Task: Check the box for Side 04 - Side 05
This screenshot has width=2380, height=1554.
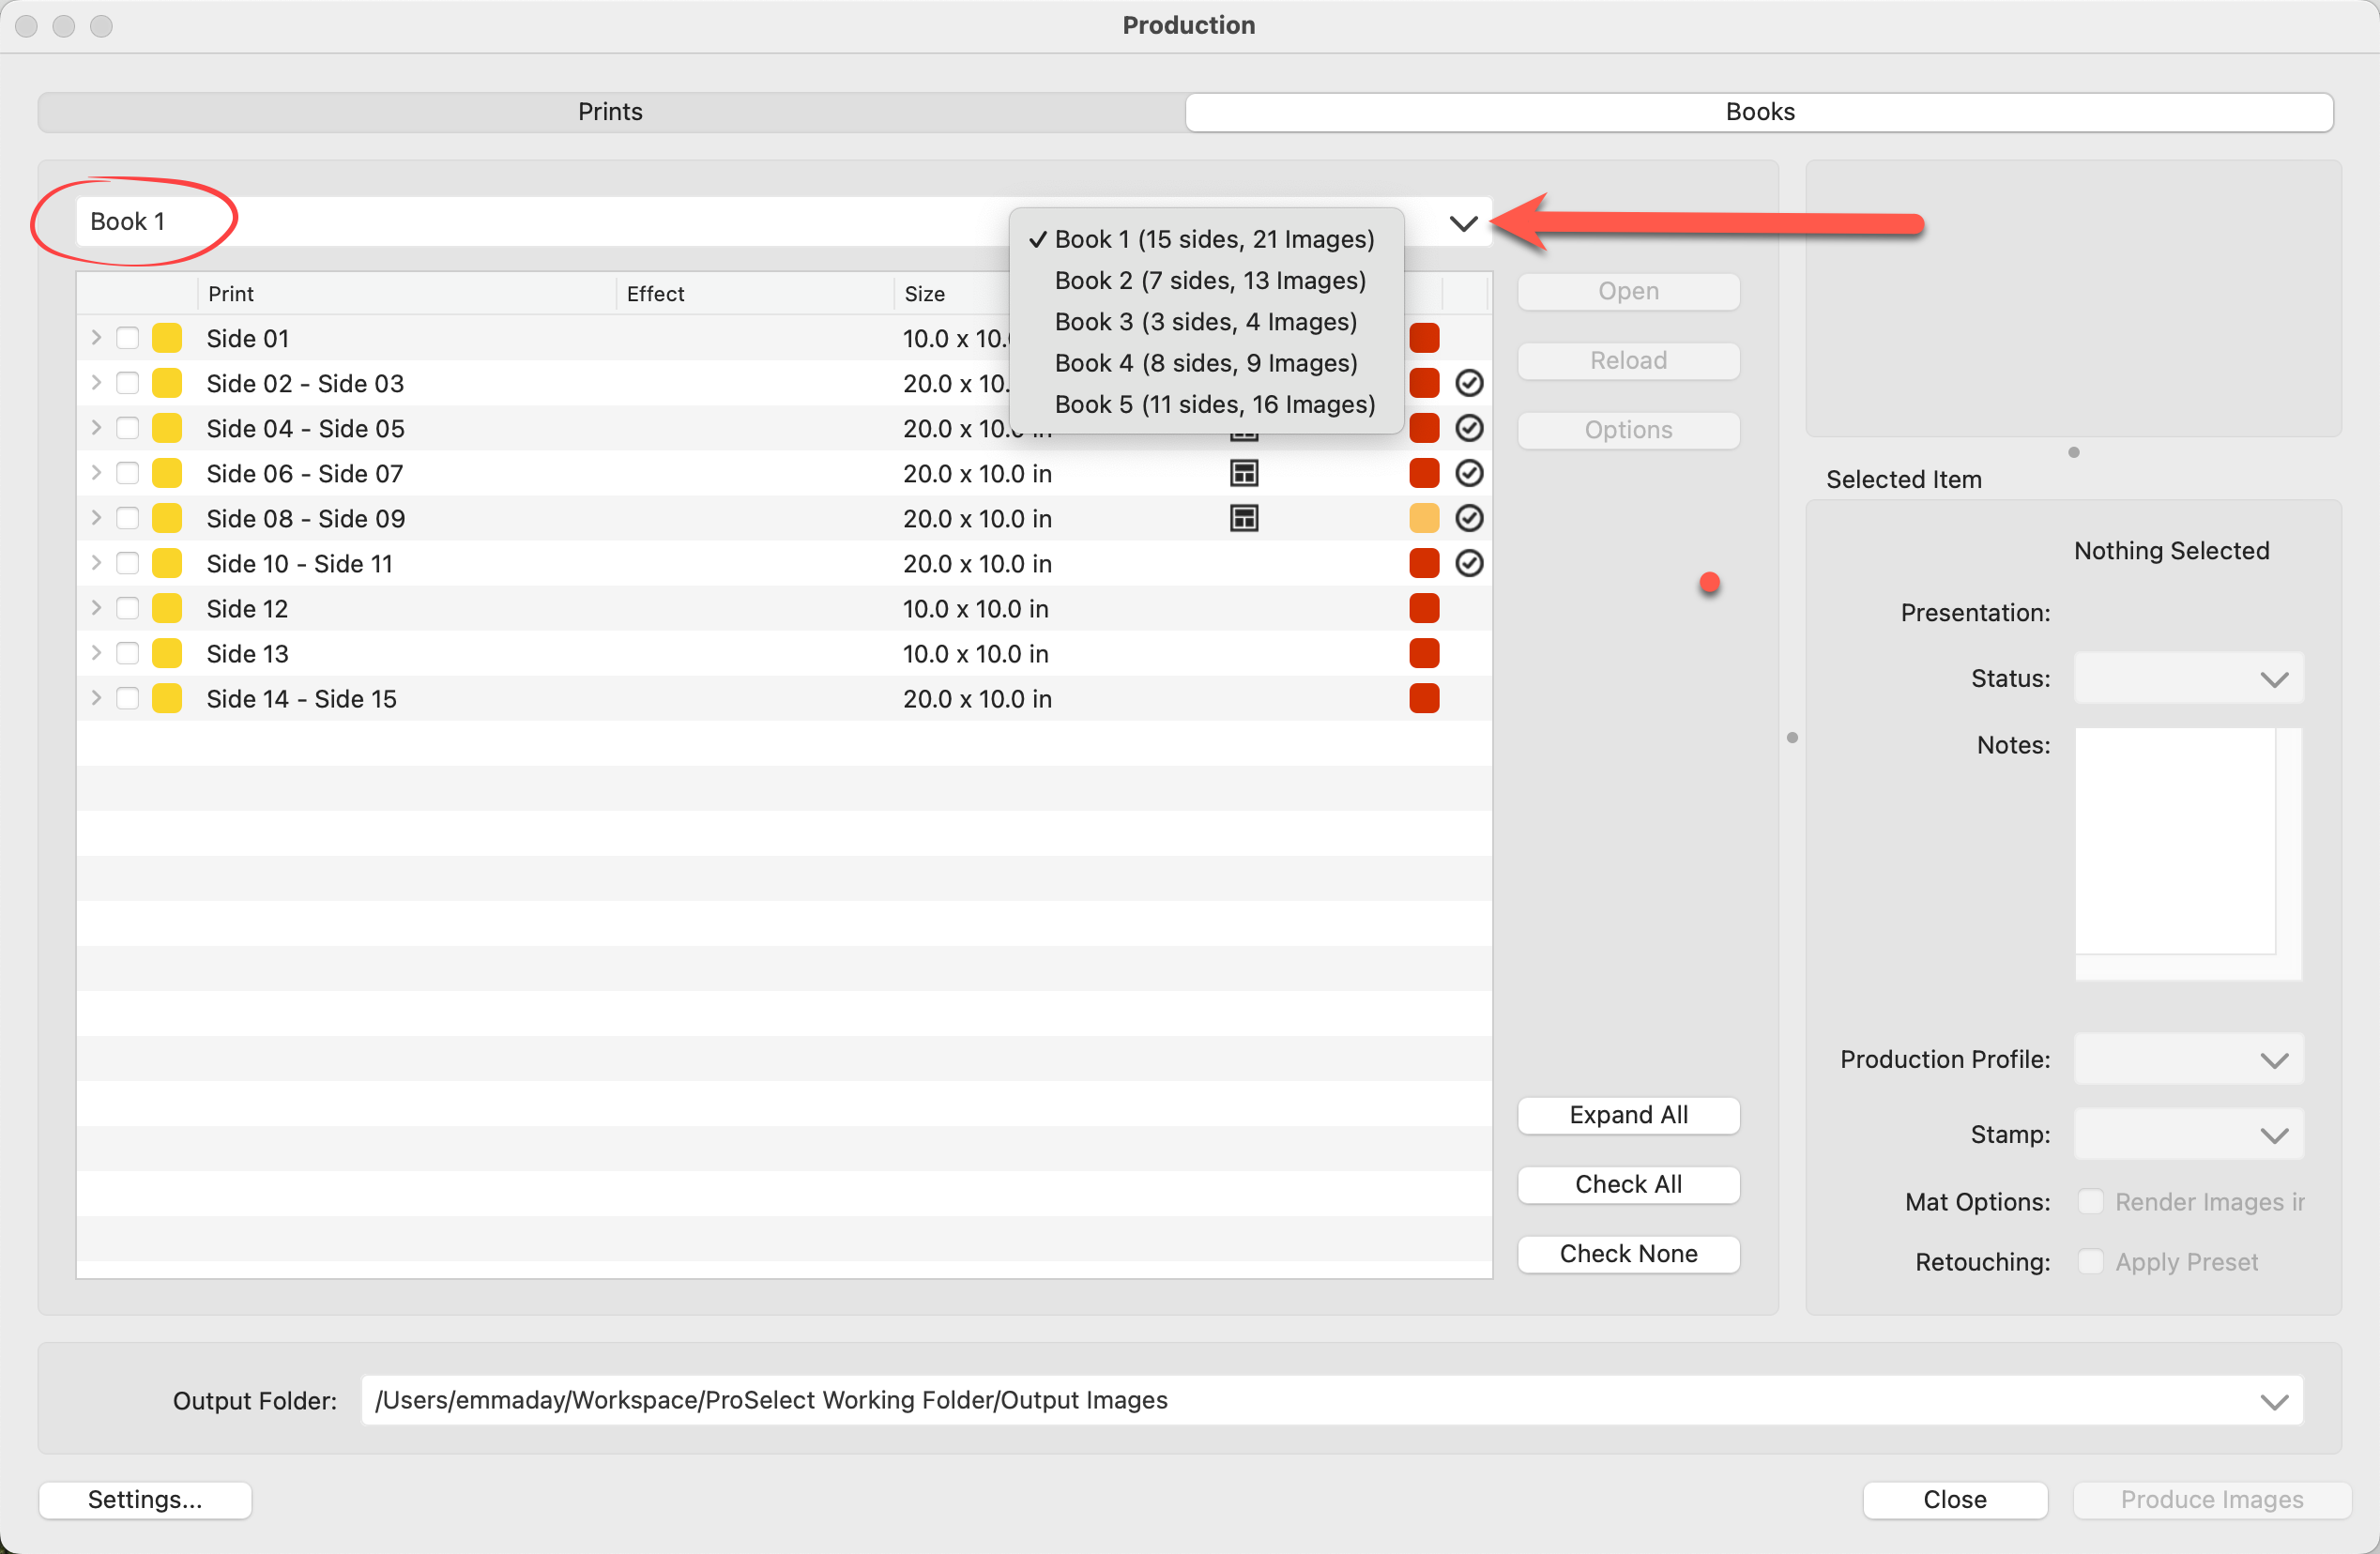Action: point(127,428)
